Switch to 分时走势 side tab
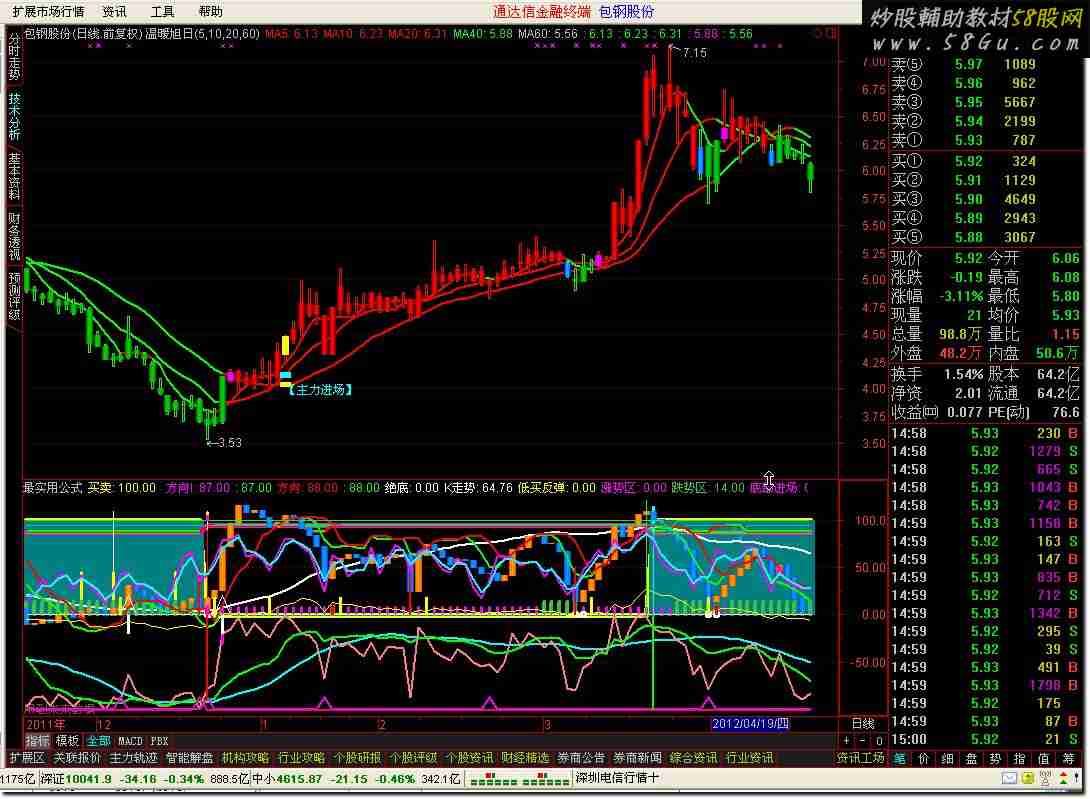The width and height of the screenshot is (1090, 799). tap(14, 58)
